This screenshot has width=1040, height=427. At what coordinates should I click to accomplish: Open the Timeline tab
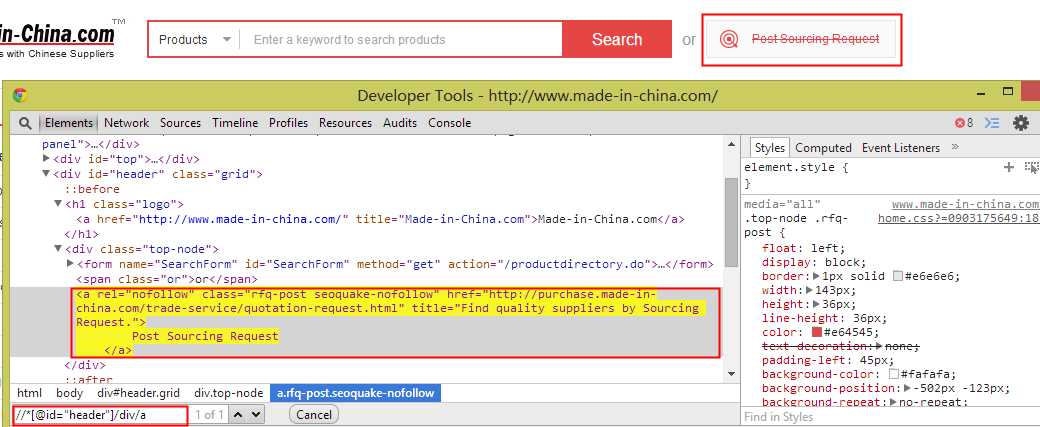(x=235, y=123)
